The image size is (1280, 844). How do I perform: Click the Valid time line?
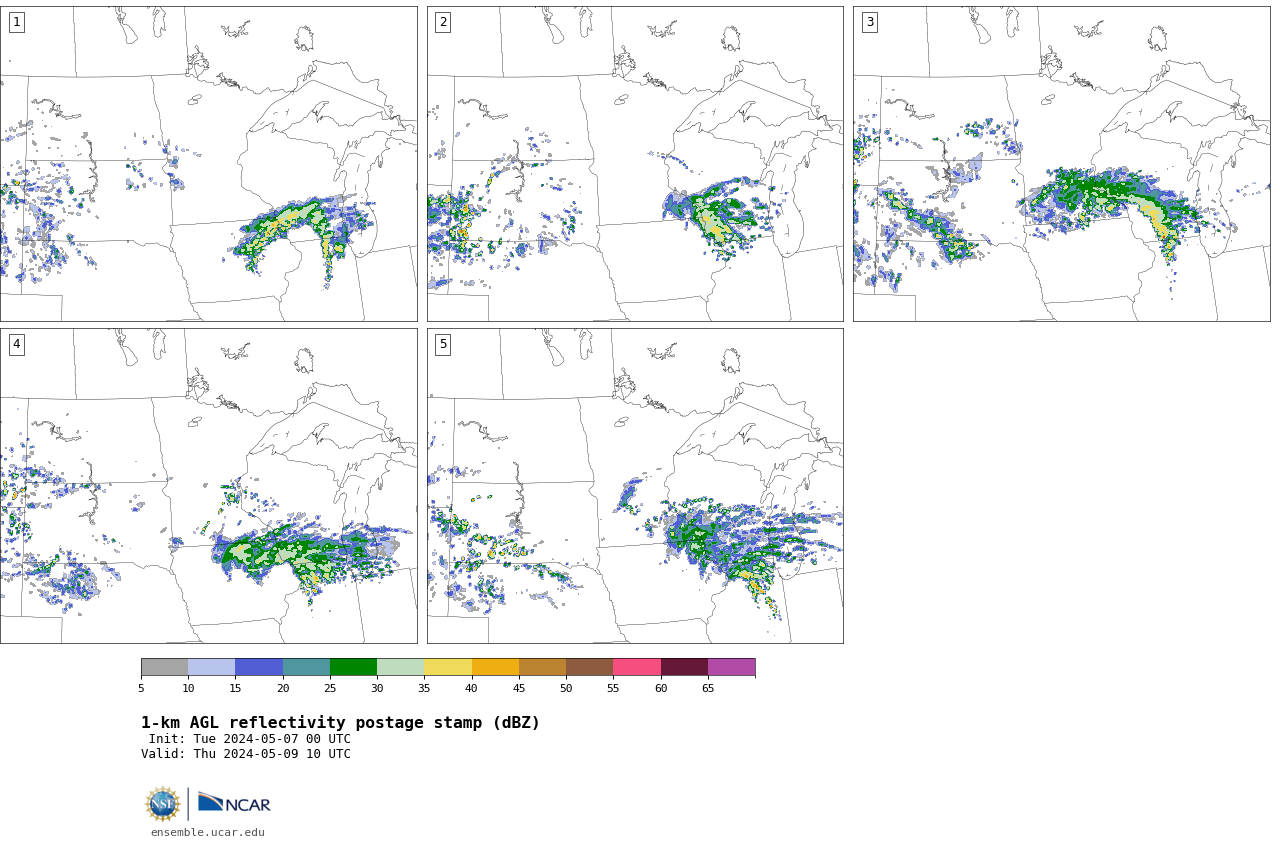(246, 754)
